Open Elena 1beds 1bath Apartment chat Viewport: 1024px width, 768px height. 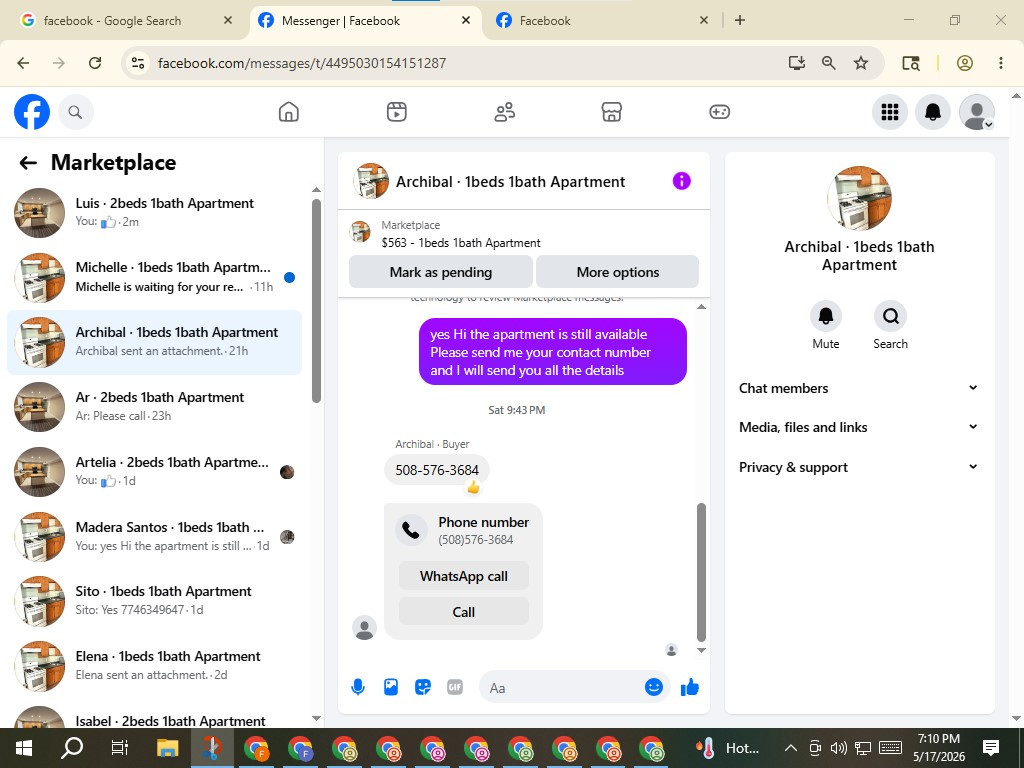154,665
